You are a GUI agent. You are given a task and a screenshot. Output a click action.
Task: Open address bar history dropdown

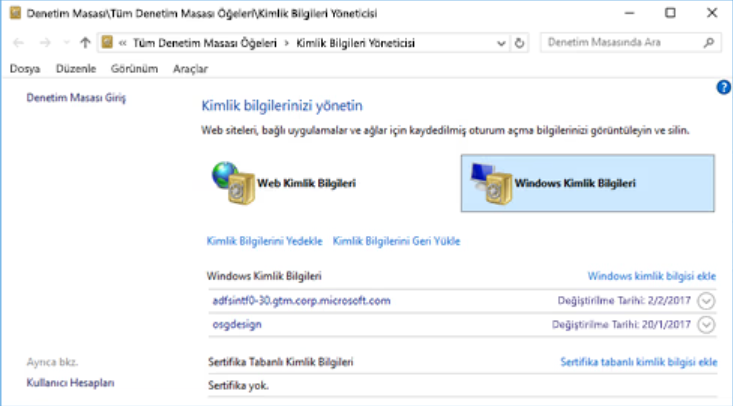pyautogui.click(x=501, y=44)
